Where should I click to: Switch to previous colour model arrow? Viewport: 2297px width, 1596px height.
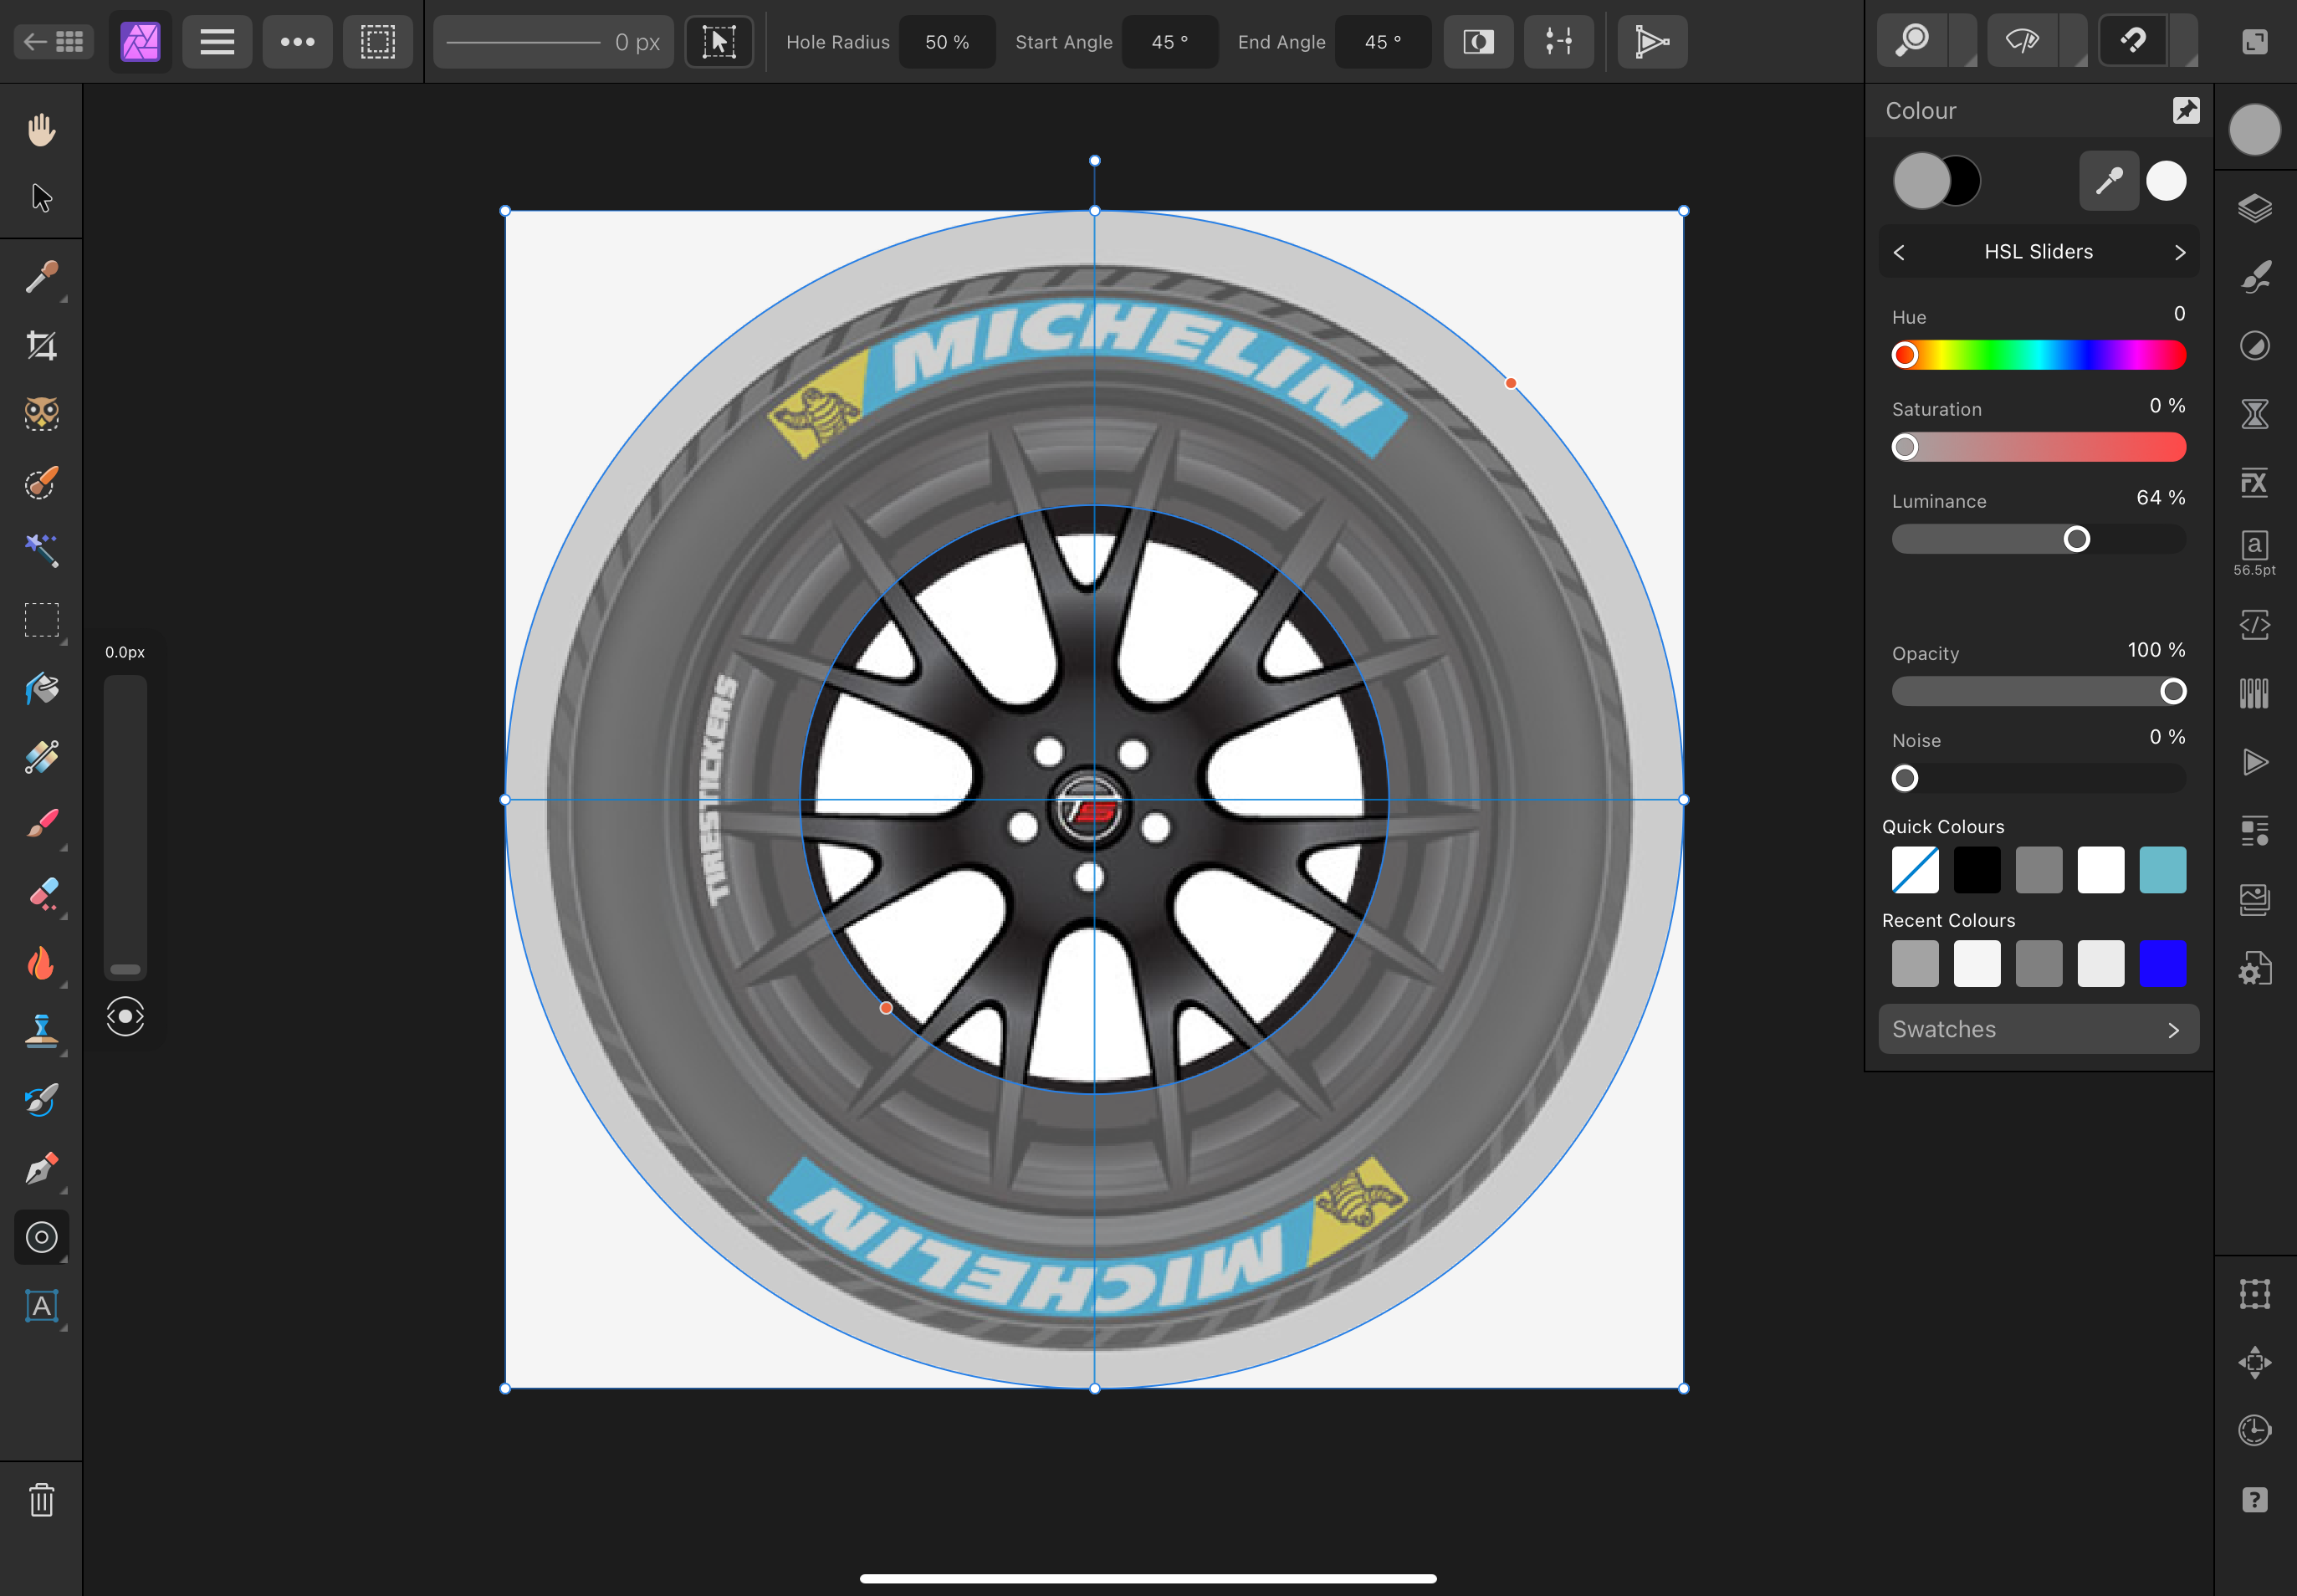tap(1899, 252)
